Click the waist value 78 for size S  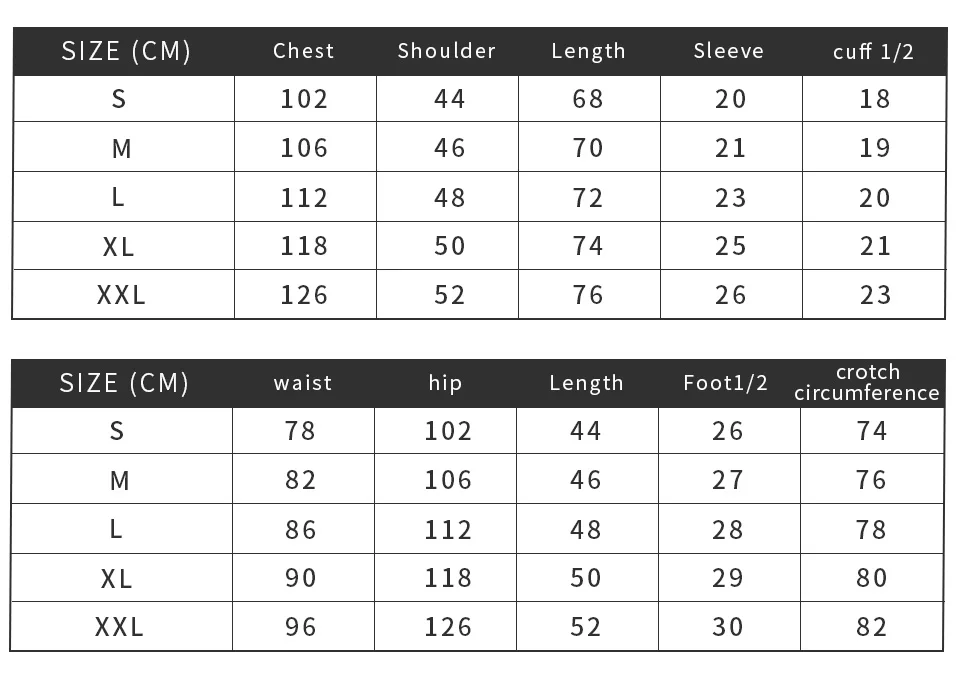pyautogui.click(x=300, y=431)
